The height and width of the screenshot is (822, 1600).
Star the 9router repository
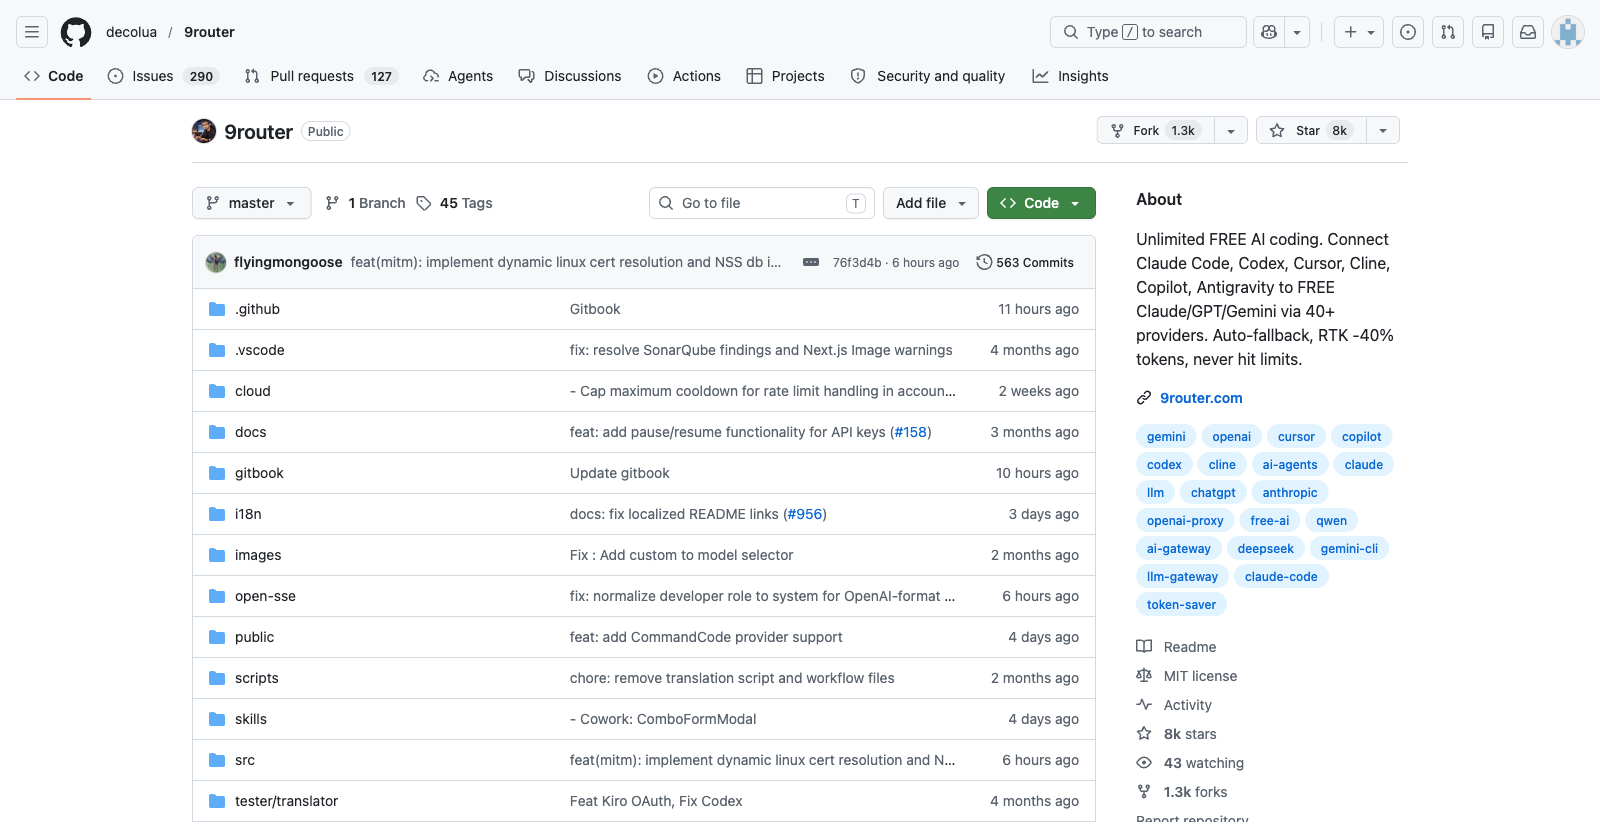(x=1311, y=131)
